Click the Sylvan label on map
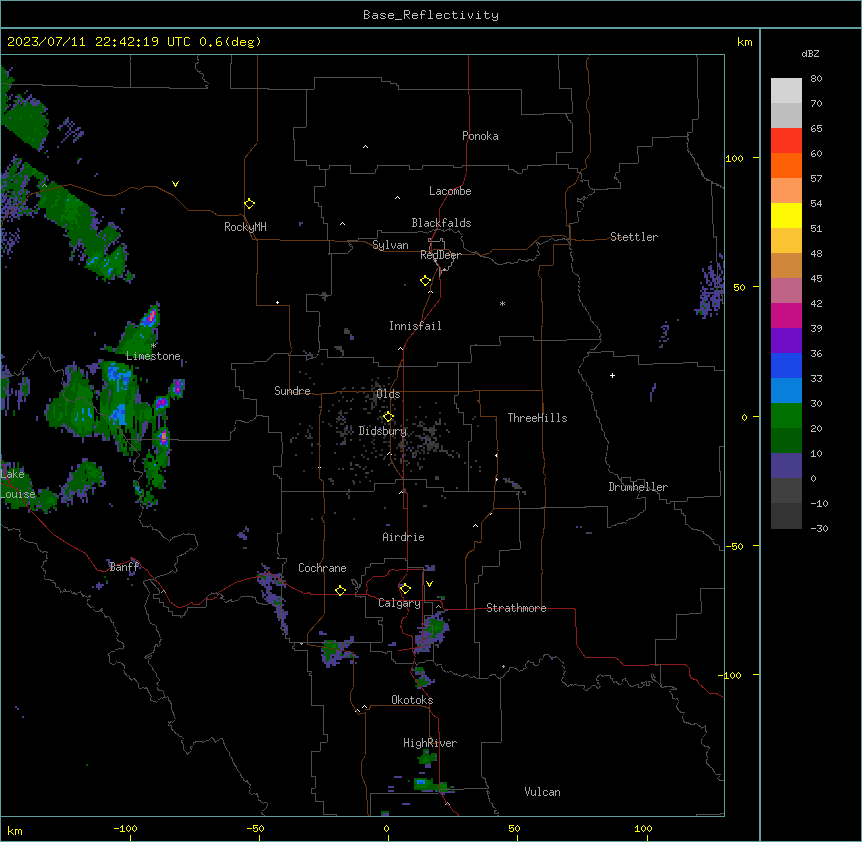Screen dimensions: 862x842 tap(390, 245)
